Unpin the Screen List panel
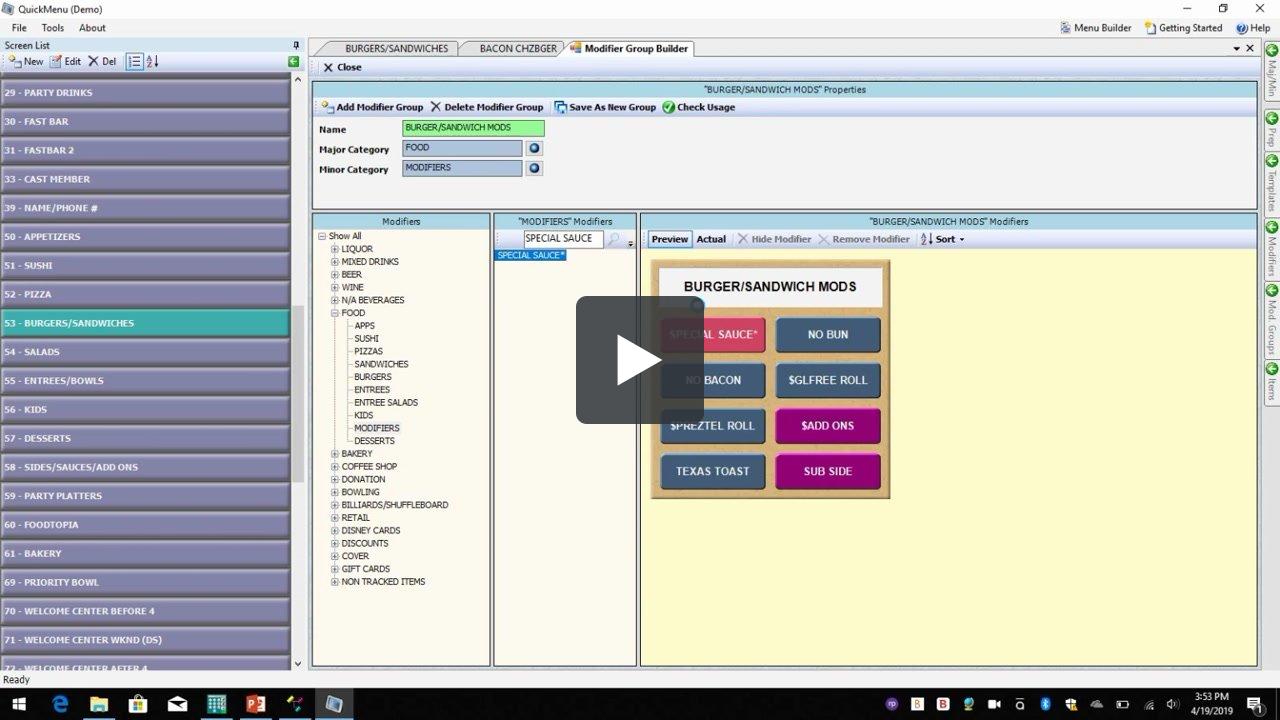 [x=296, y=45]
